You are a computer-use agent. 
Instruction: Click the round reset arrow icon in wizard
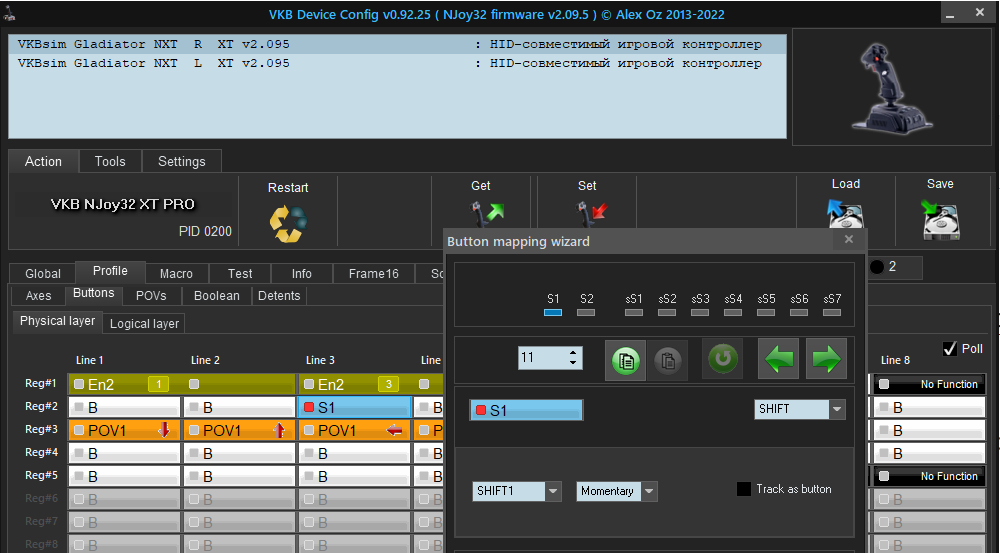723,358
